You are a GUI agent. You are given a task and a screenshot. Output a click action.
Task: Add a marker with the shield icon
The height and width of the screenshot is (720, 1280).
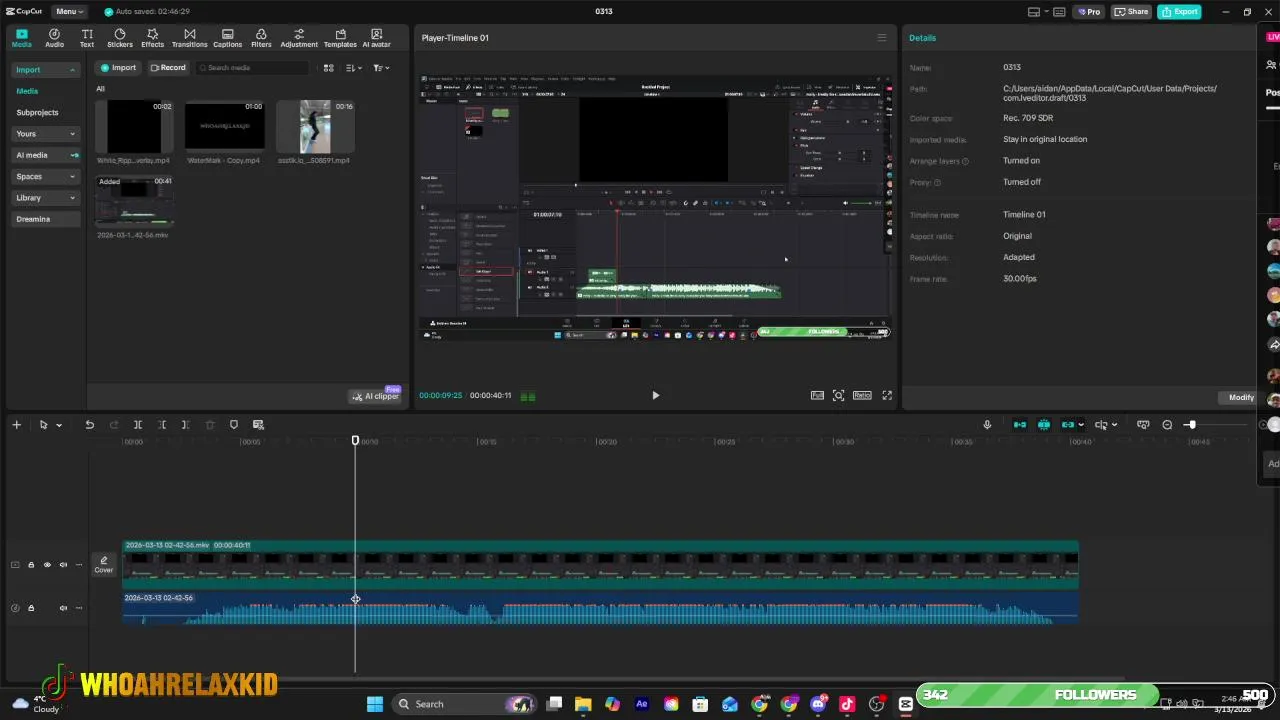tap(234, 425)
